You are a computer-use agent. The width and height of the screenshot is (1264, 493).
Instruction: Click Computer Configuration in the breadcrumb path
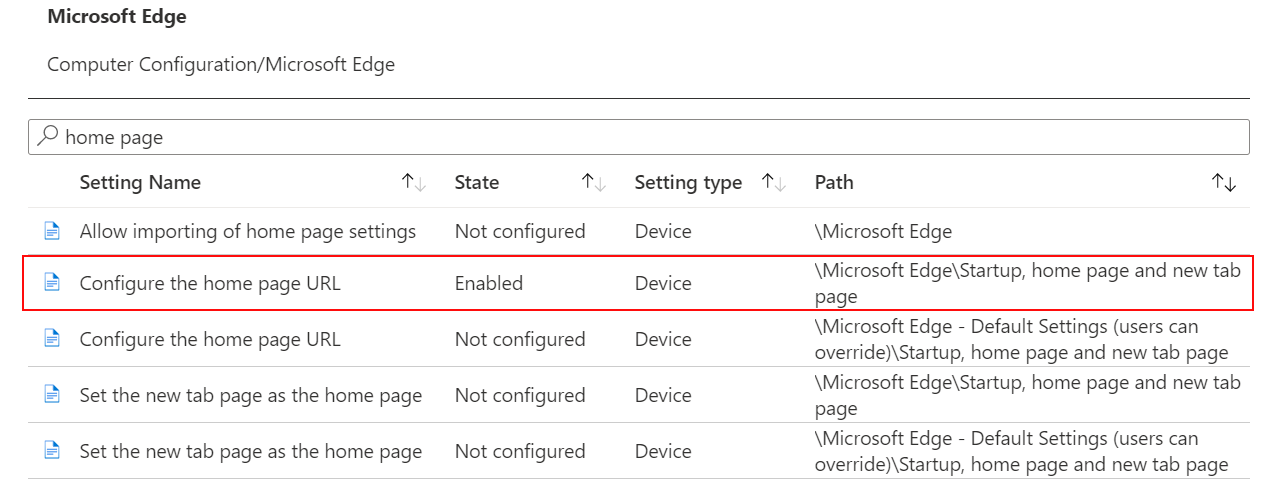pyautogui.click(x=151, y=64)
